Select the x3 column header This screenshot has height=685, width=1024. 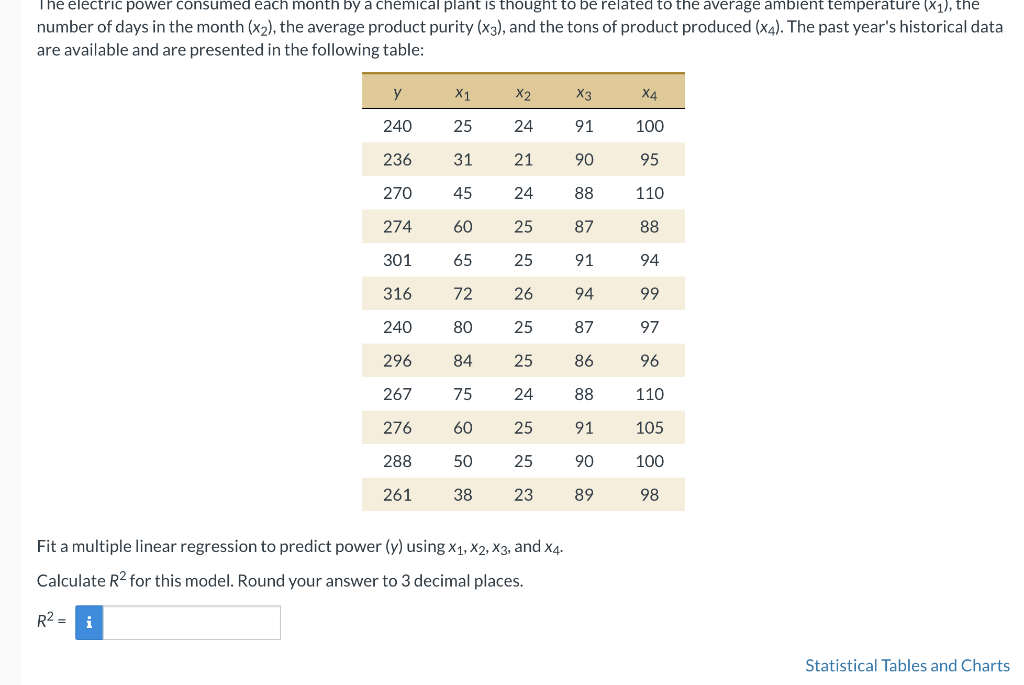coord(585,91)
